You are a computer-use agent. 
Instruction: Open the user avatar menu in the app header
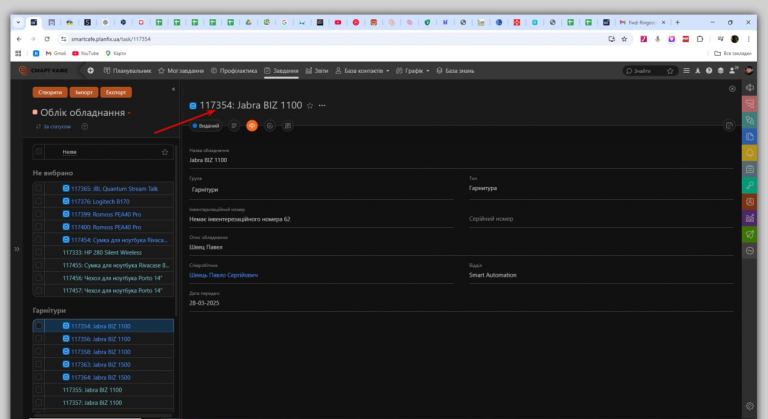(749, 71)
